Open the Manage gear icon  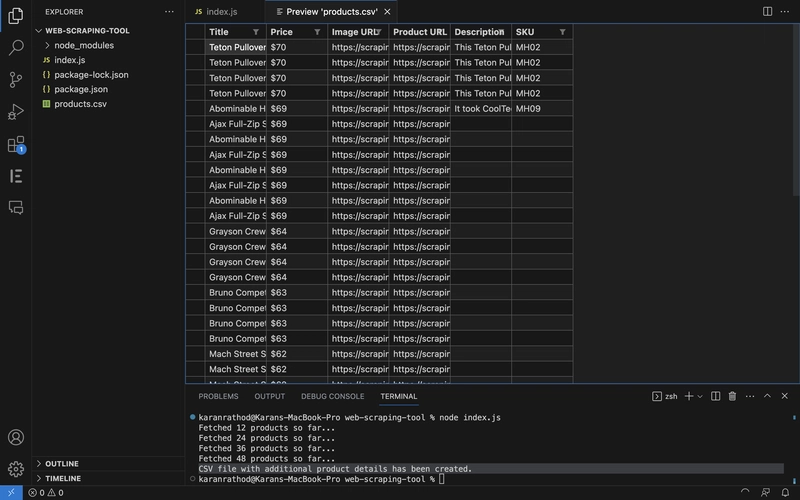coord(16,468)
